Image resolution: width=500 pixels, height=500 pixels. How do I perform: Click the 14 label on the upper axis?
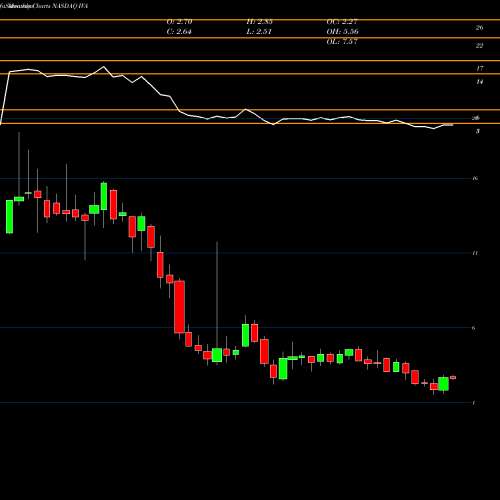click(x=479, y=82)
